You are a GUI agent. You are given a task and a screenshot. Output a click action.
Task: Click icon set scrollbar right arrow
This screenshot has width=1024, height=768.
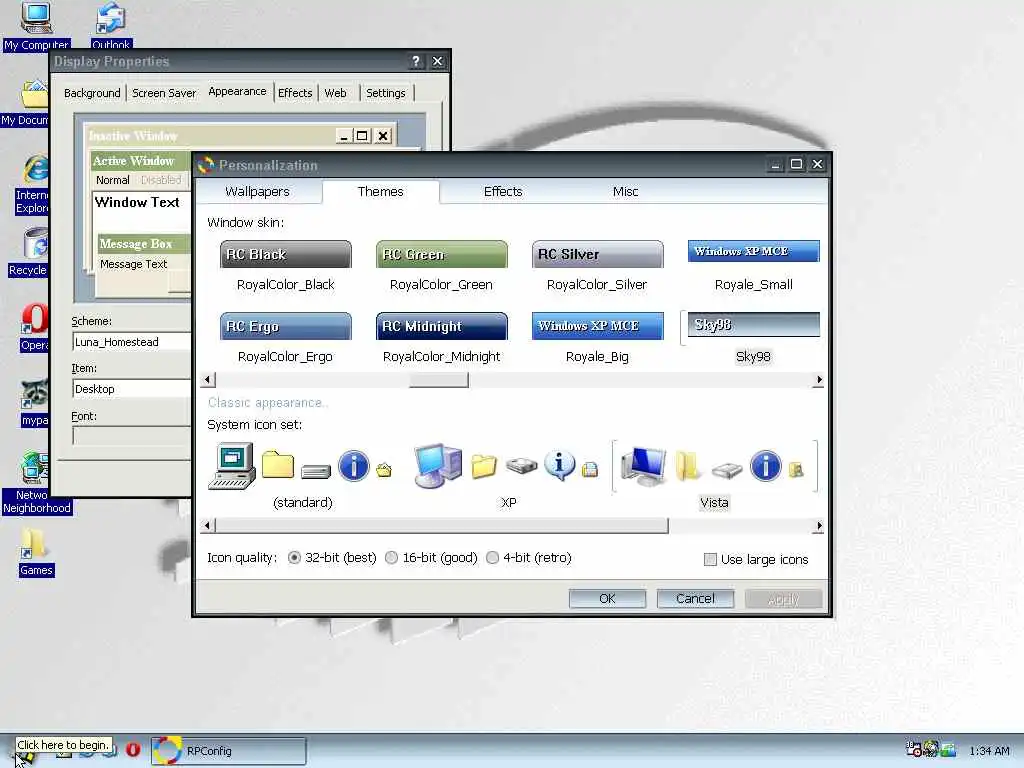tap(819, 526)
